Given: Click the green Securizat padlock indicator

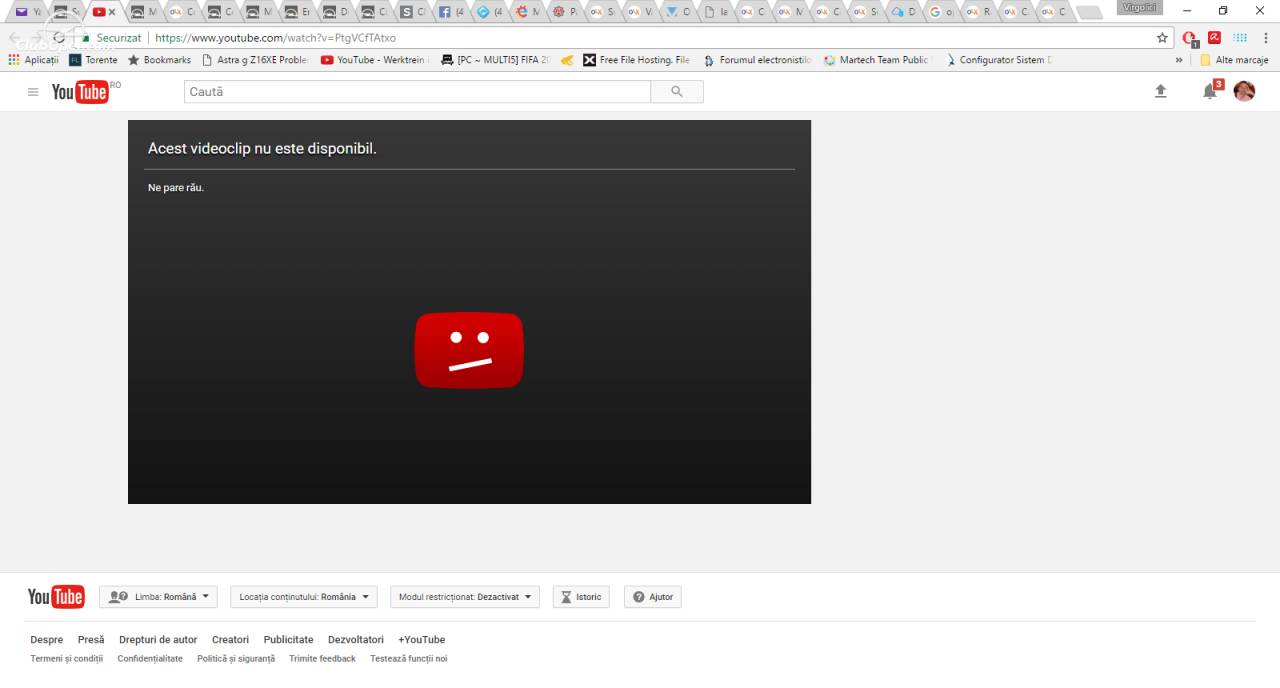Looking at the screenshot, I should pyautogui.click(x=113, y=38).
